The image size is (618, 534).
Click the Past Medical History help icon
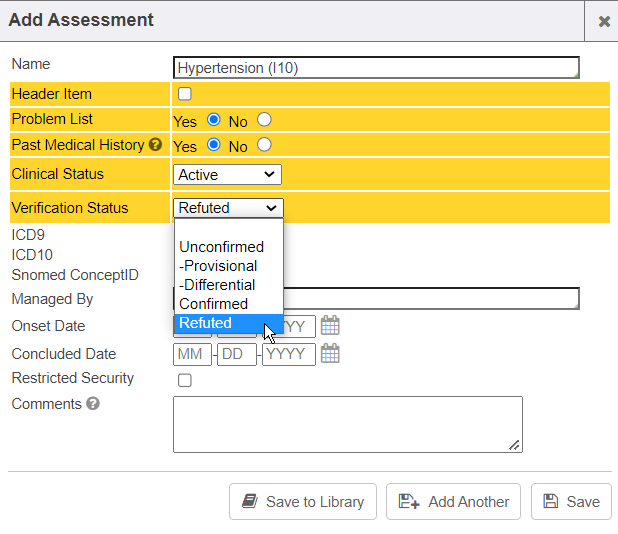click(x=155, y=145)
